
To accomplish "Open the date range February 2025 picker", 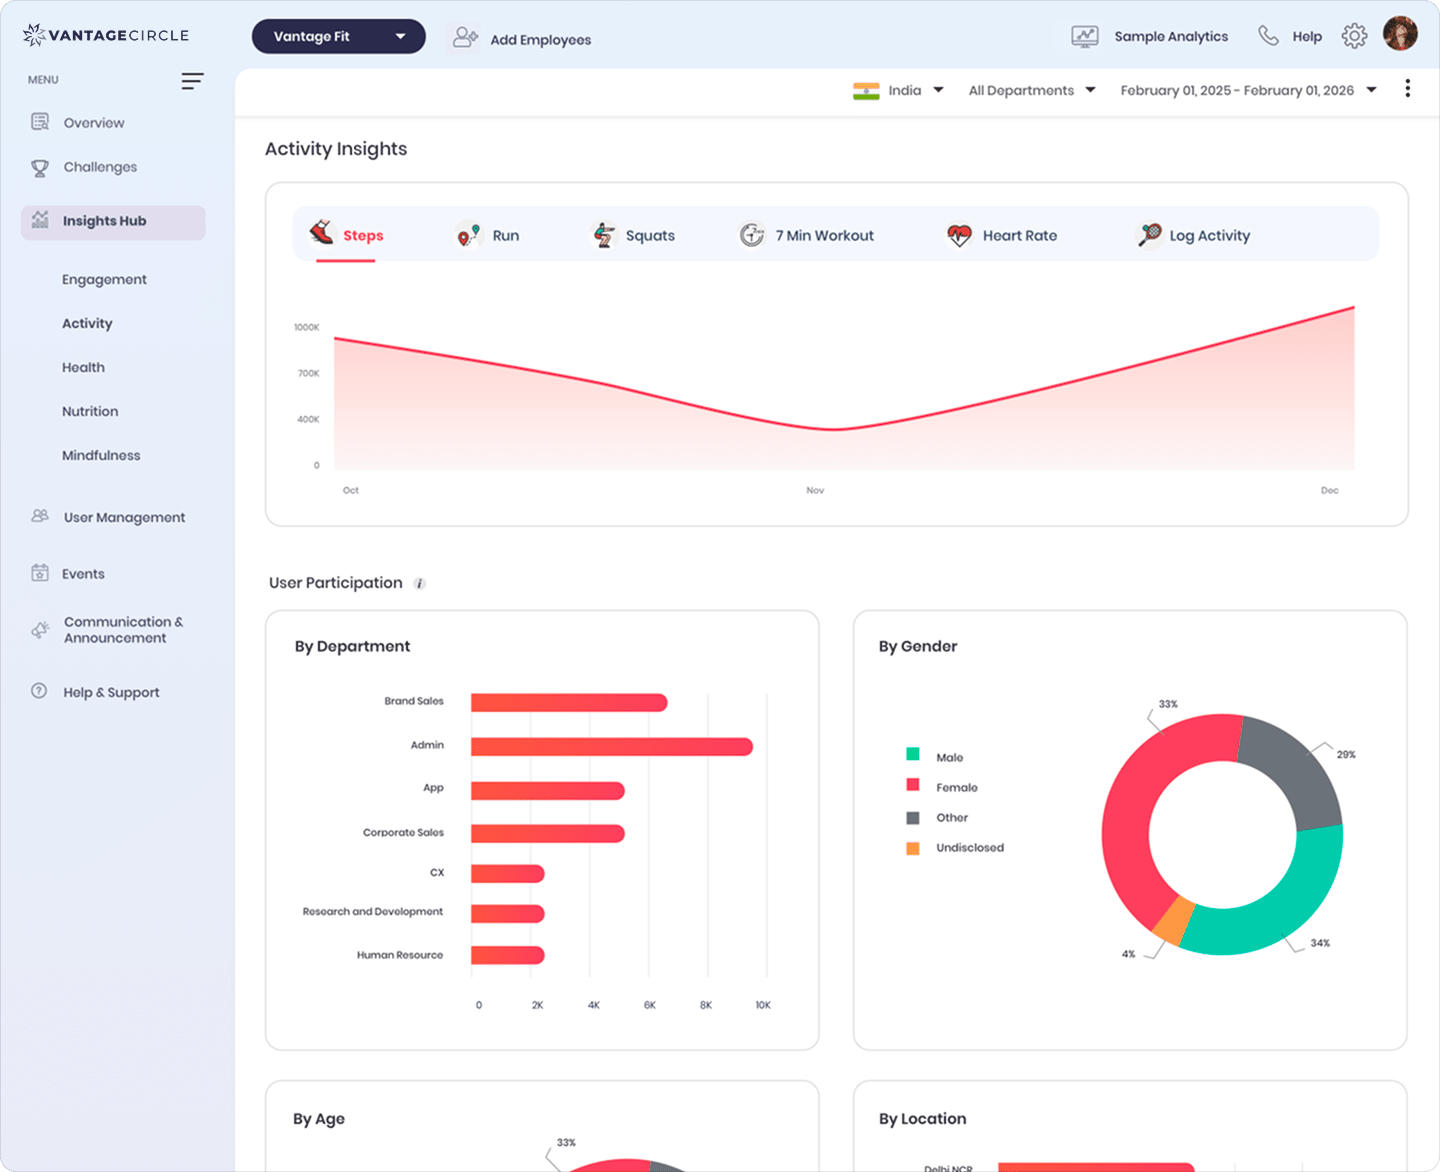I will pyautogui.click(x=1243, y=90).
